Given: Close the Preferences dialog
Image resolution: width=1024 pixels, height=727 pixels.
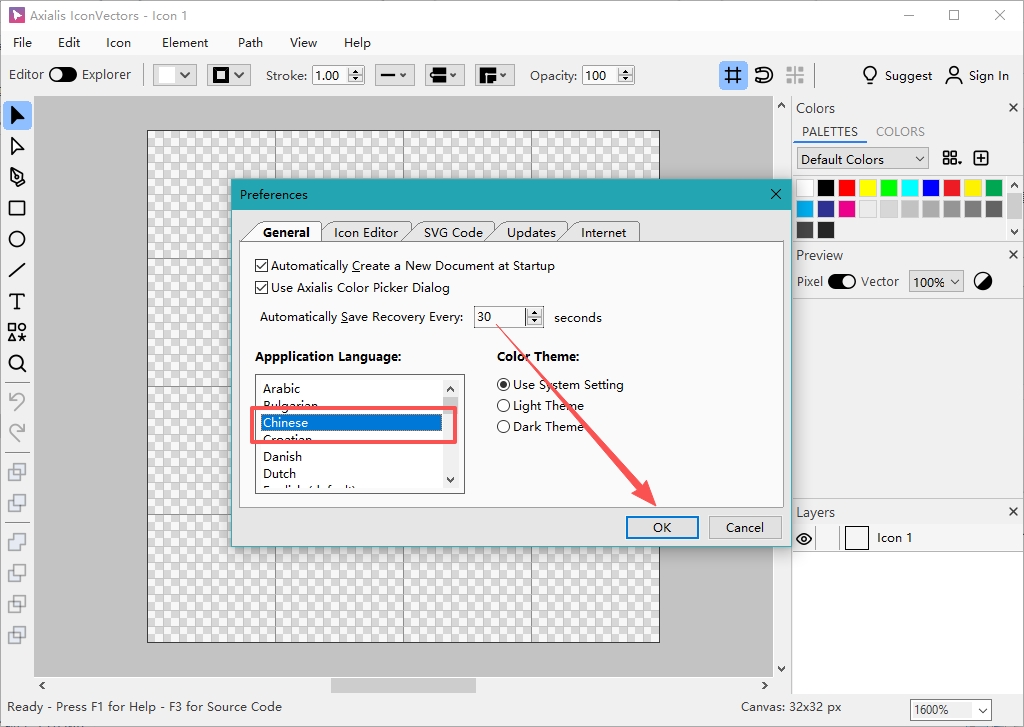Looking at the screenshot, I should click(775, 194).
